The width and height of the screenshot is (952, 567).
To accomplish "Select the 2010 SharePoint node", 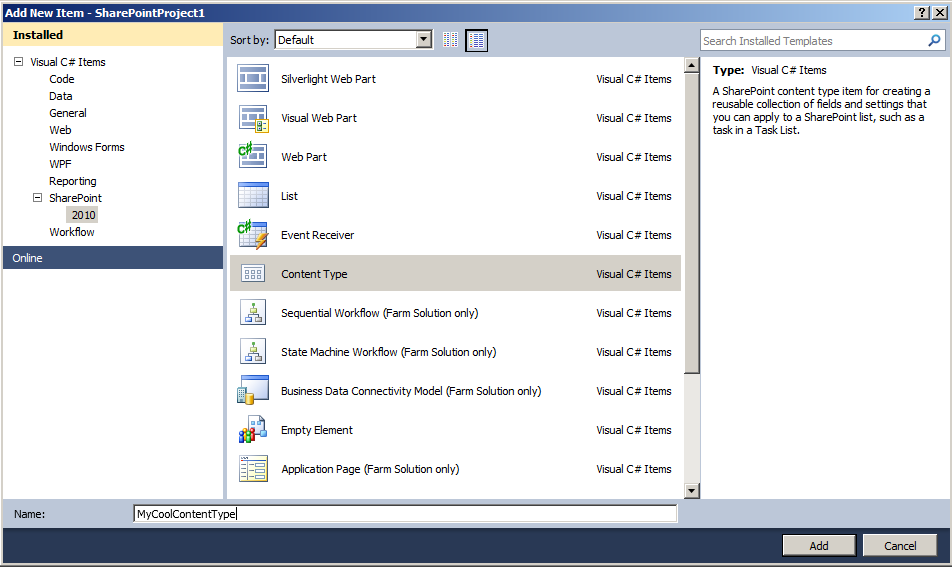I will (x=83, y=215).
